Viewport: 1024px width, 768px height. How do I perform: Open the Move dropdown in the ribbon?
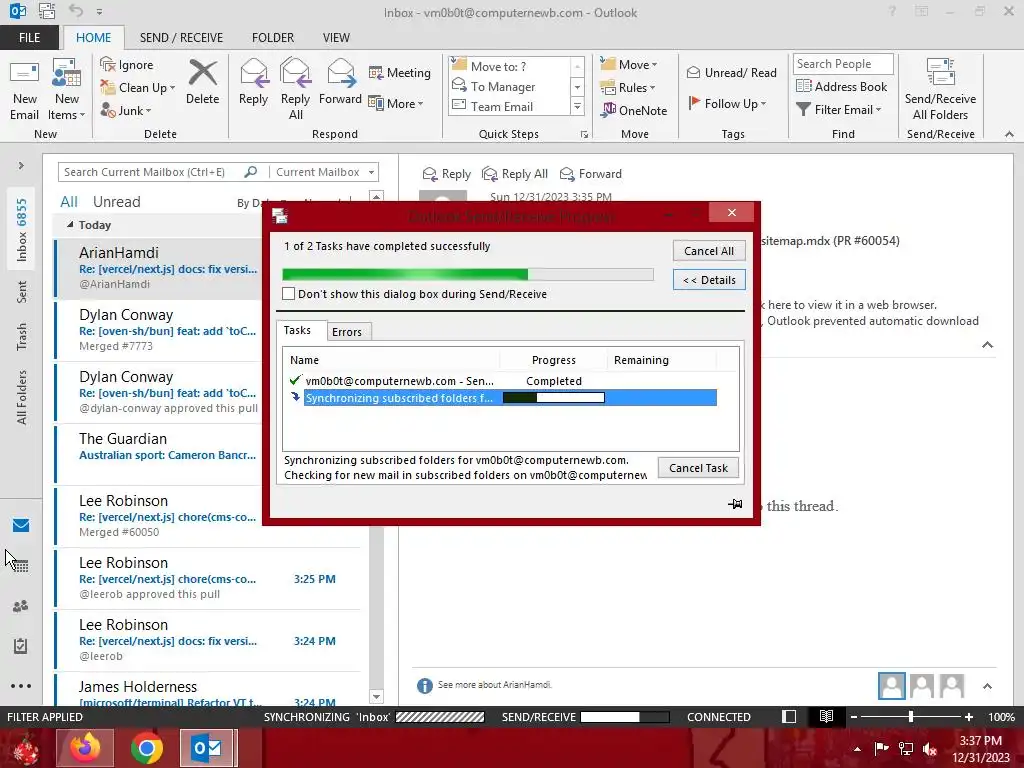630,65
